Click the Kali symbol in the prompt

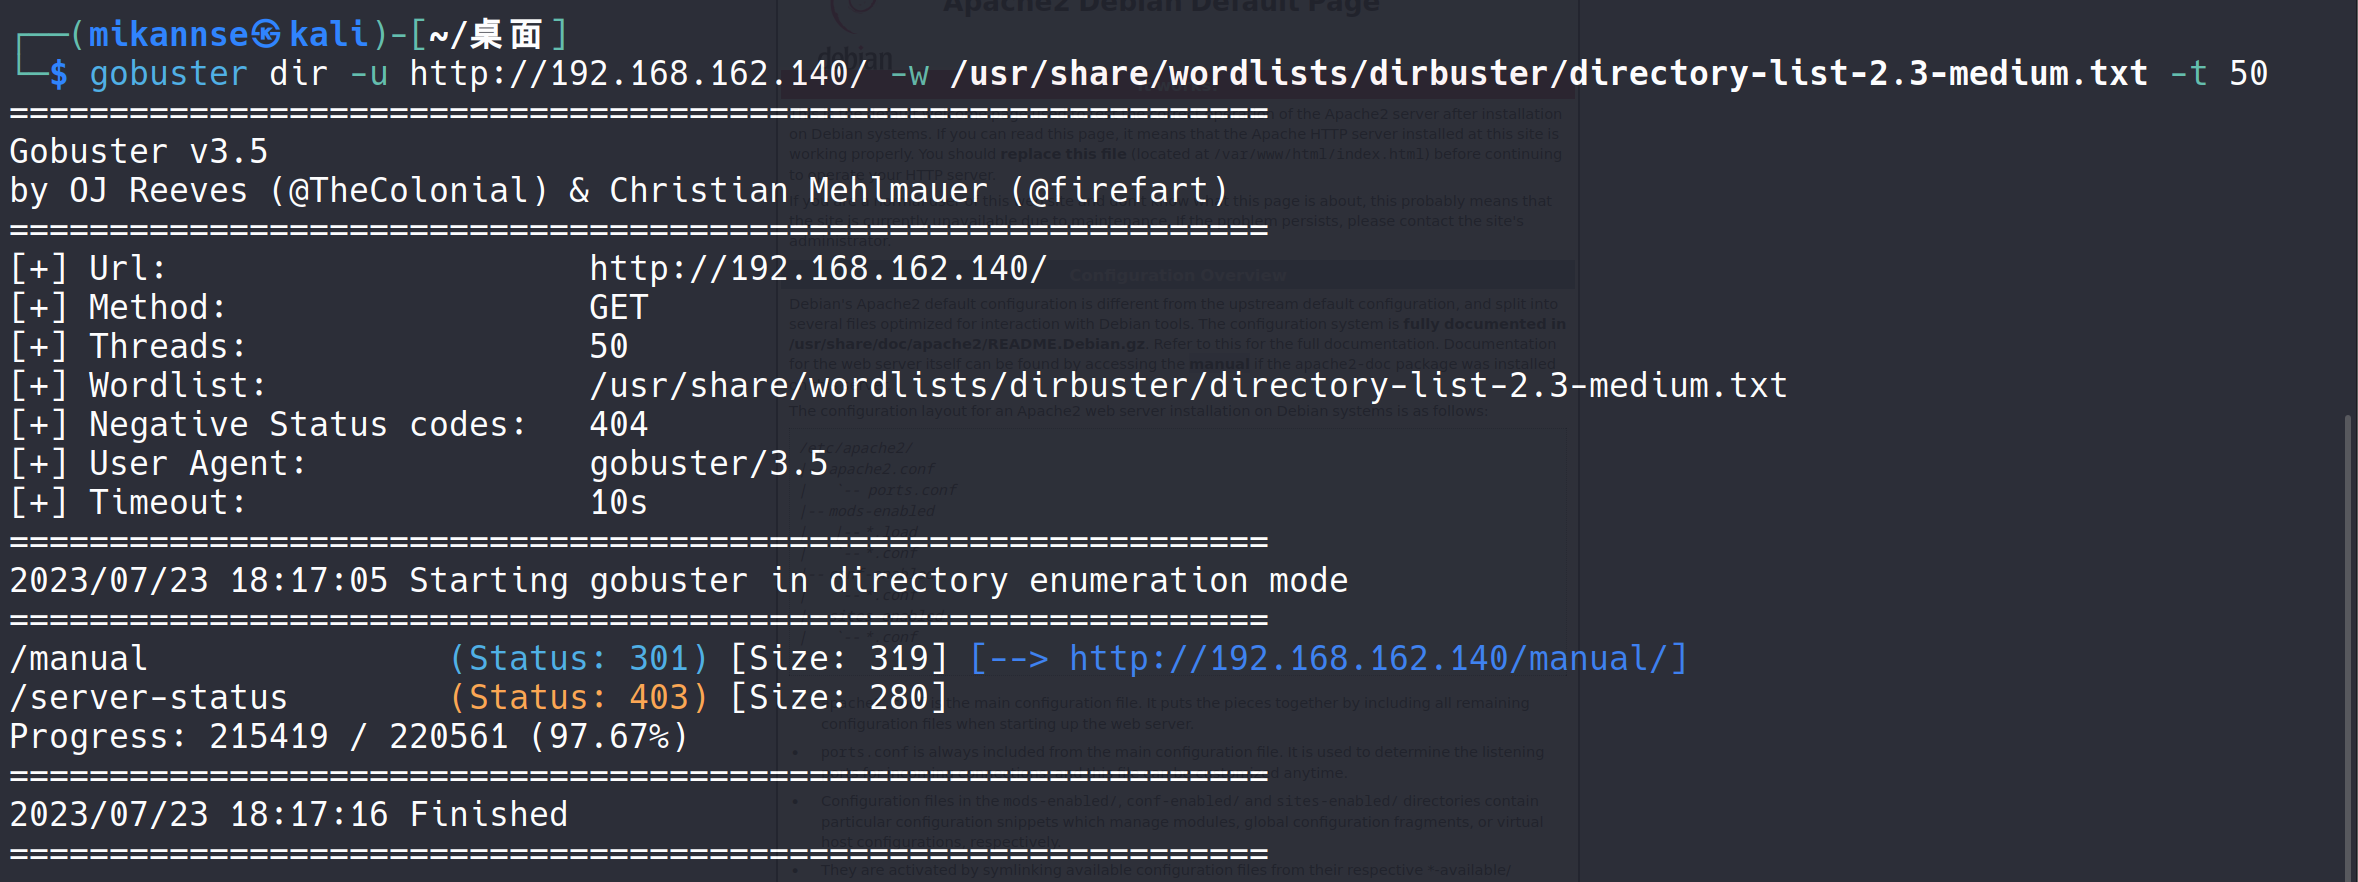(x=265, y=35)
